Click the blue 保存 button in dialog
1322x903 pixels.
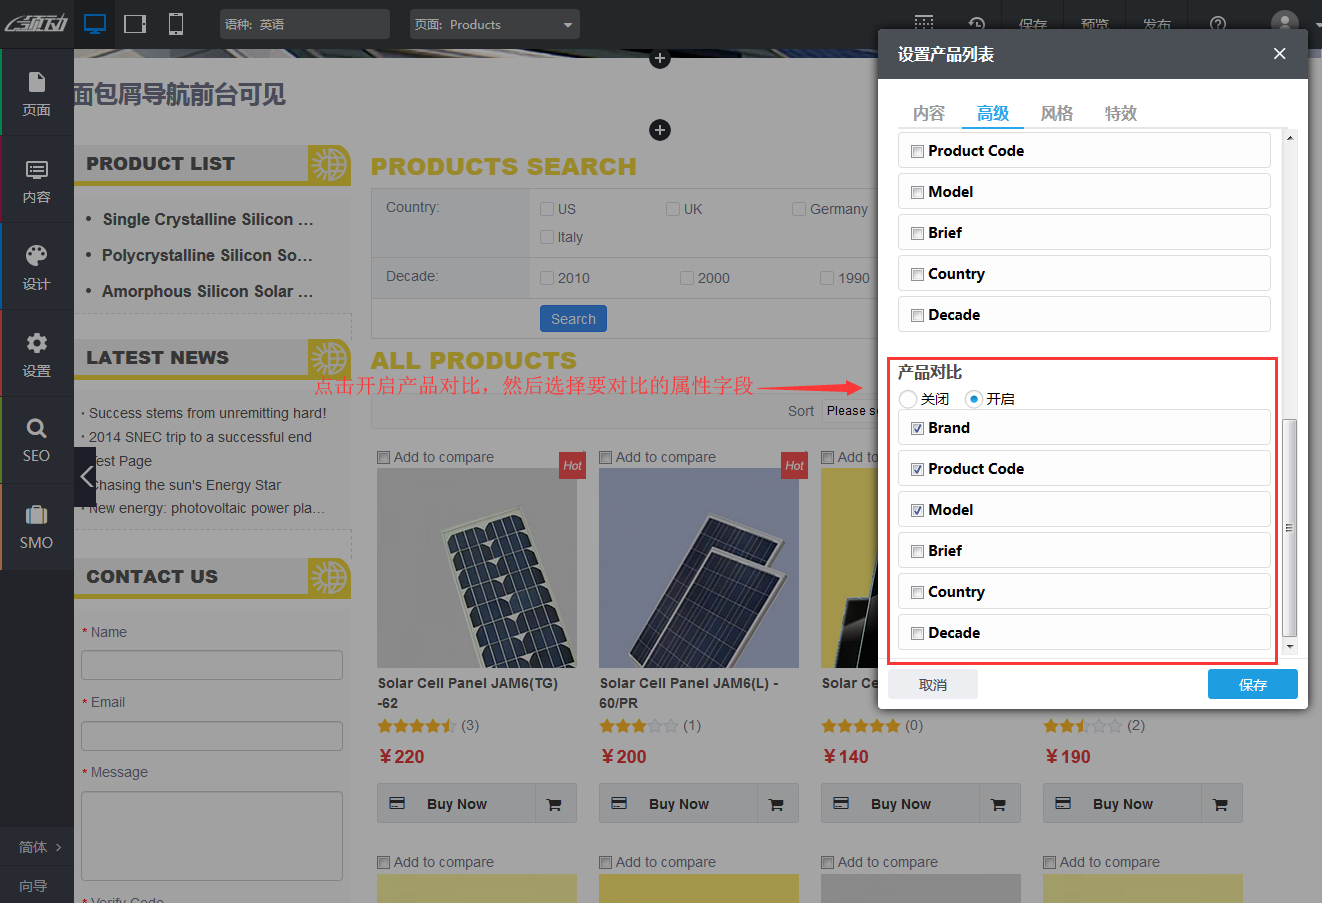[x=1252, y=685]
